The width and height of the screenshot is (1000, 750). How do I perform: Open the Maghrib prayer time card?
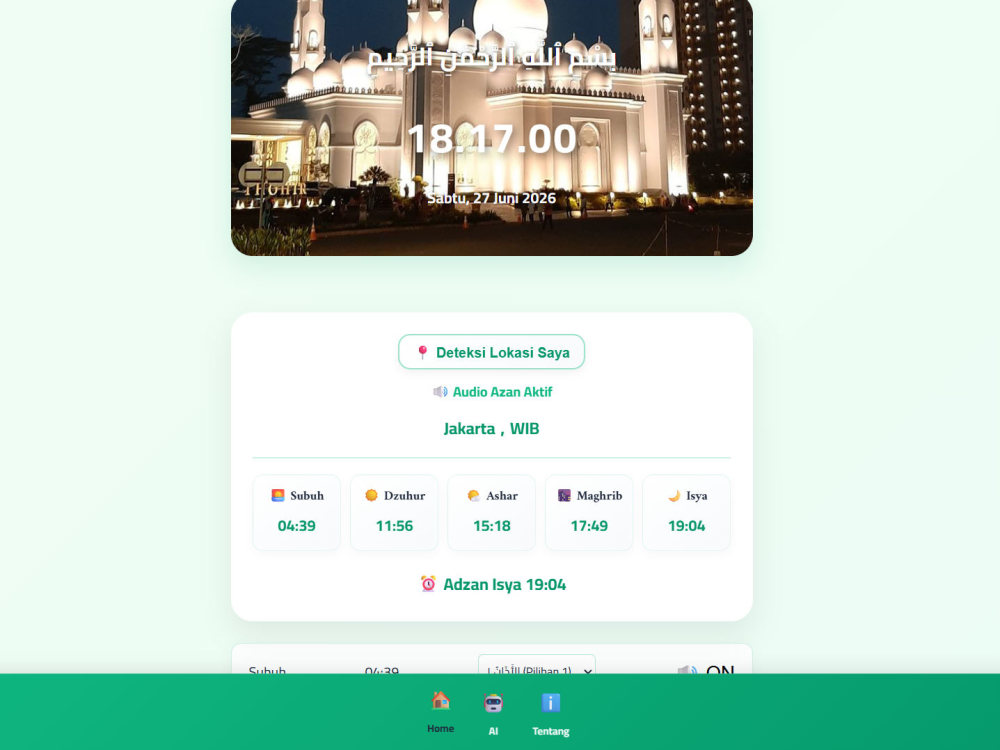(x=589, y=512)
